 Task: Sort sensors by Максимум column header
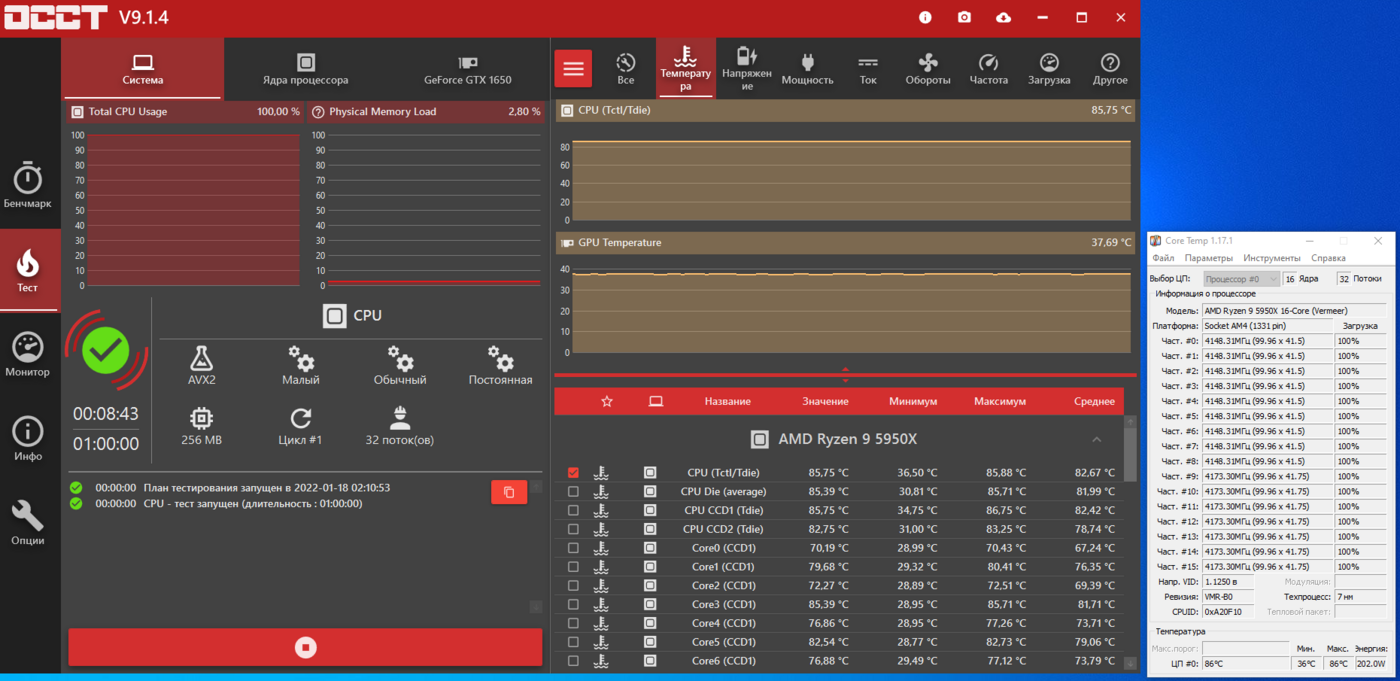[x=1000, y=401]
